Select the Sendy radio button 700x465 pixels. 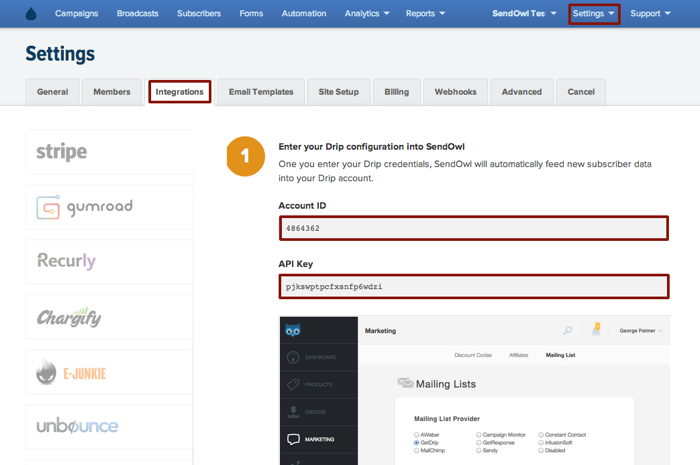479,450
